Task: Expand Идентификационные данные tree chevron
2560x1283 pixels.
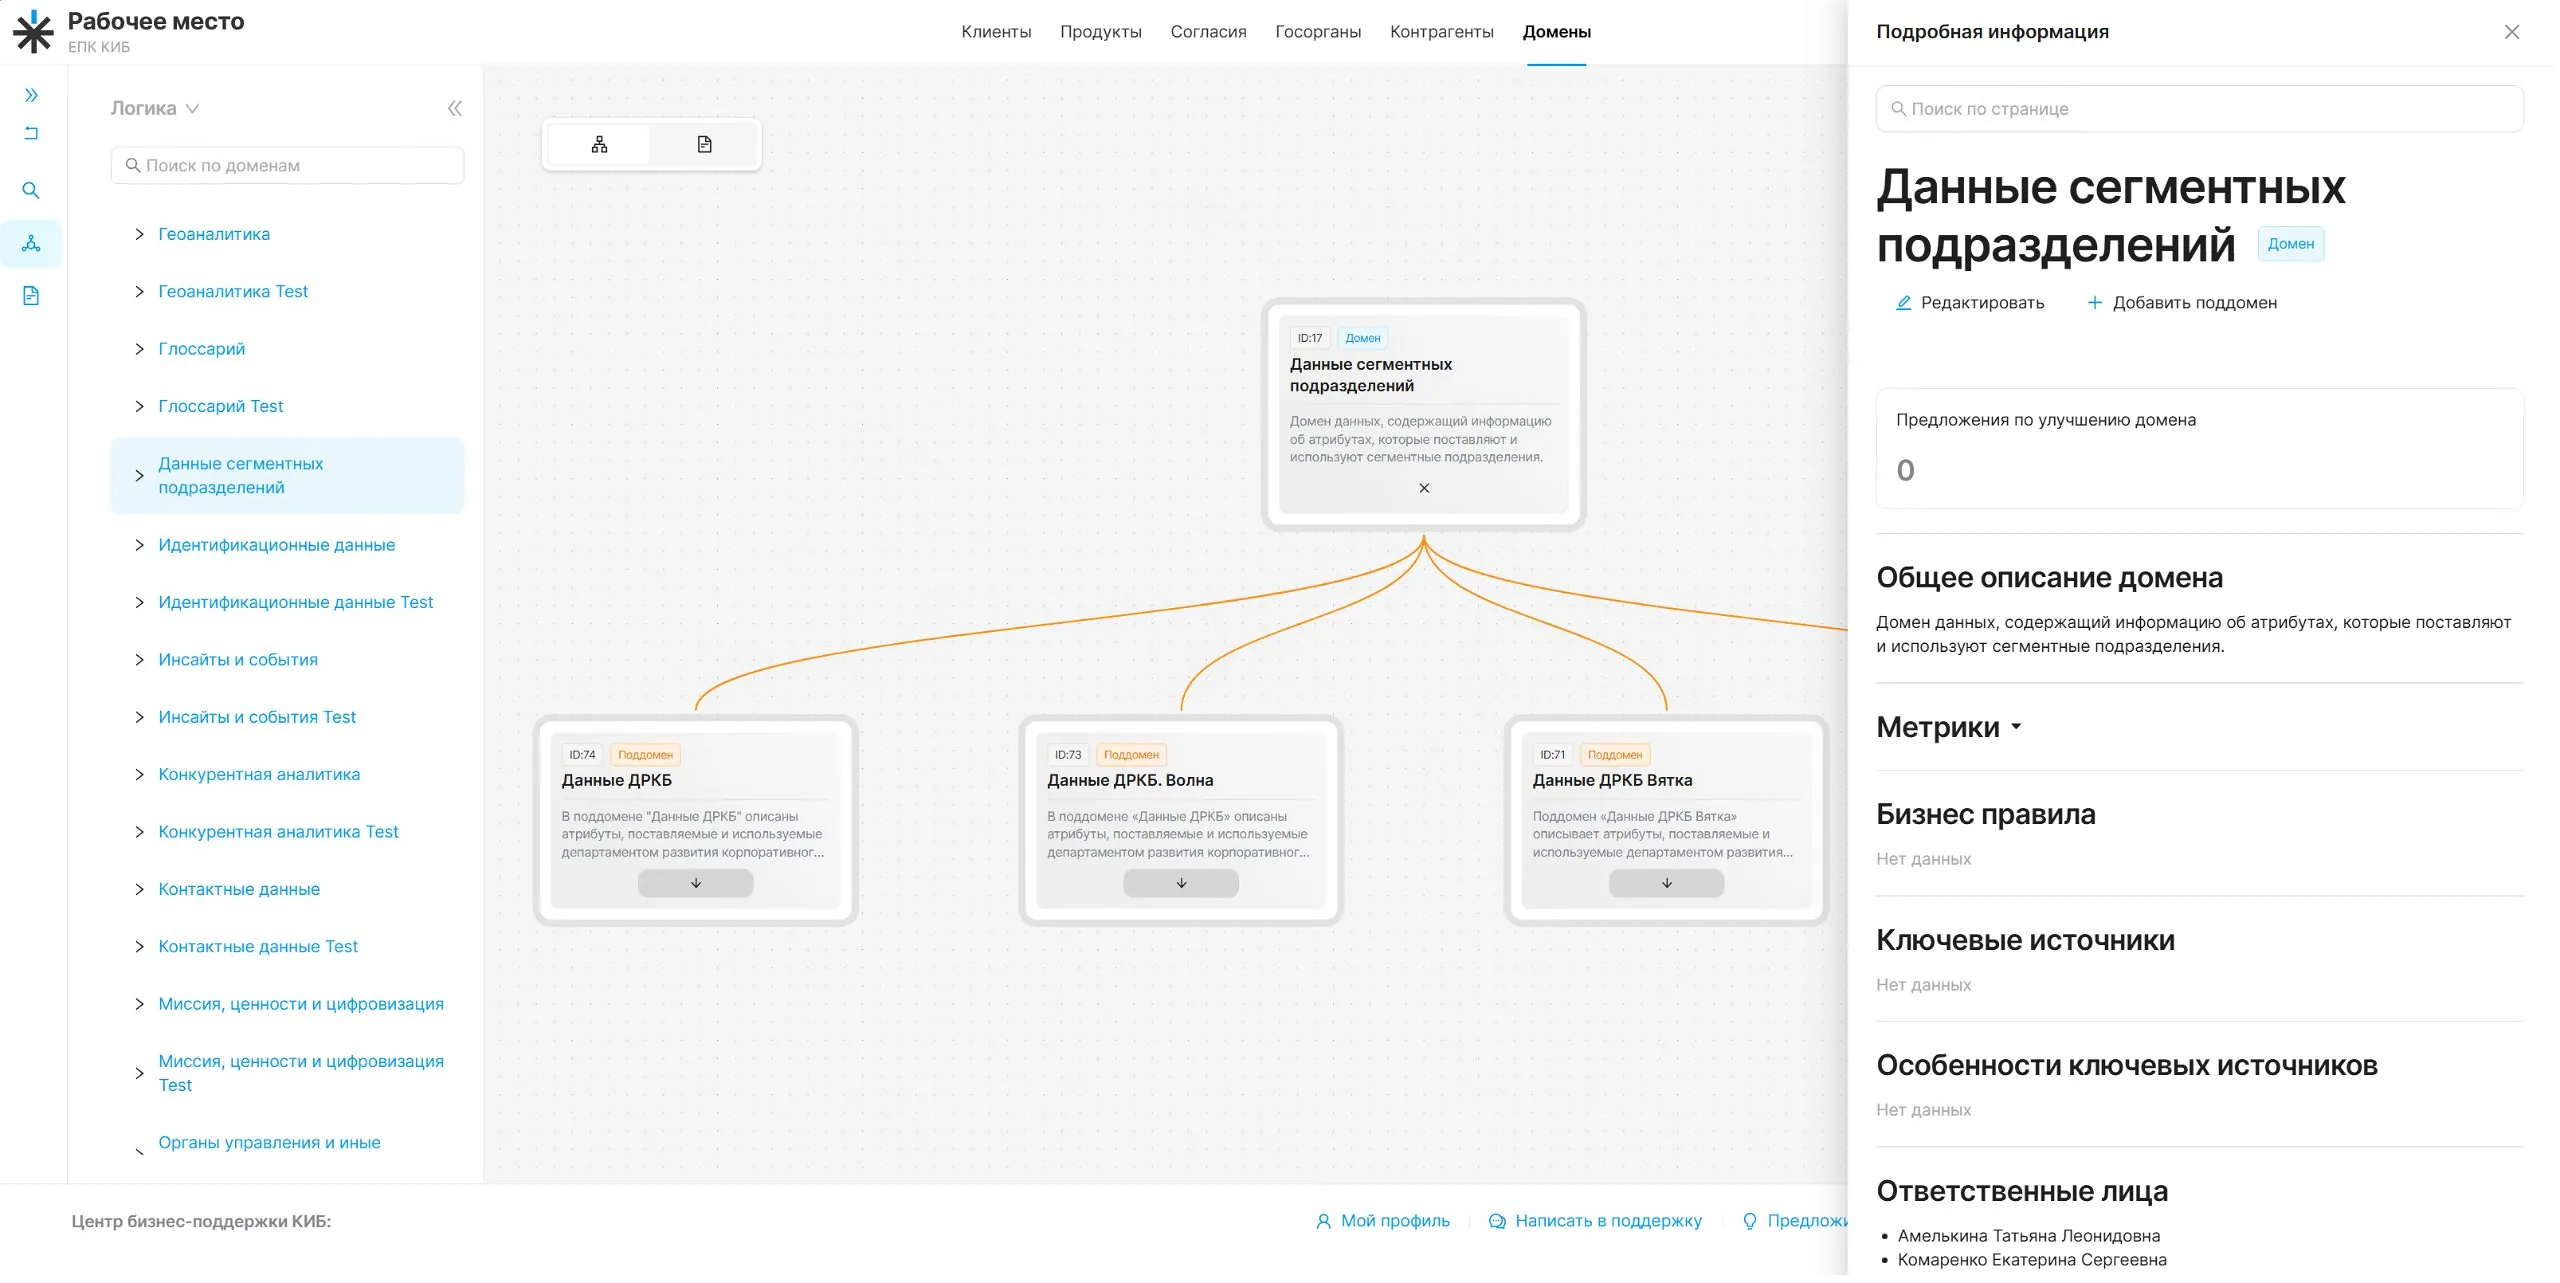Action: [139, 545]
